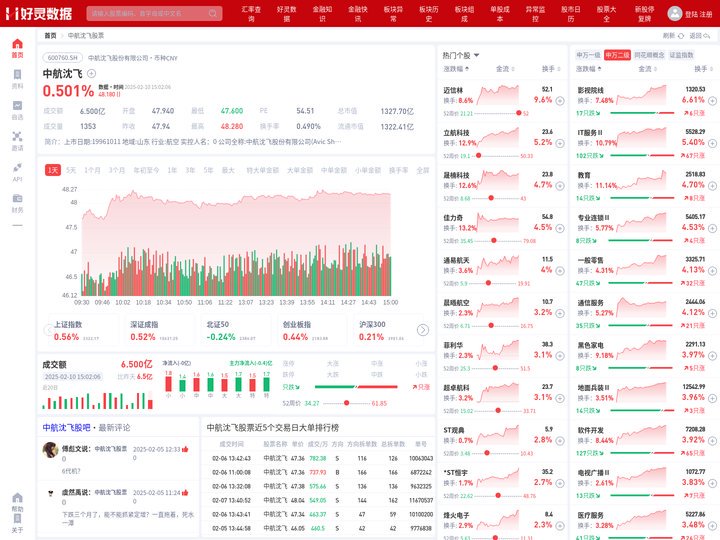Open 板块异常 in top menu
Viewport: 720px width, 540px height.
click(393, 13)
